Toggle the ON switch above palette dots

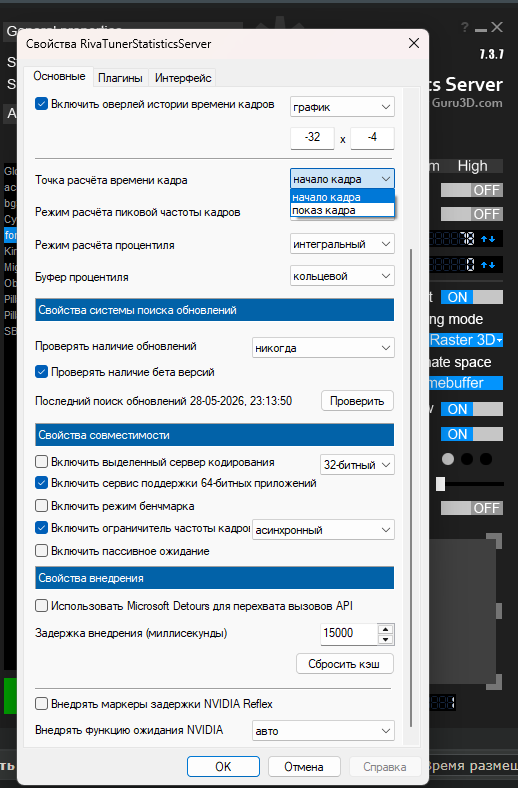472,434
